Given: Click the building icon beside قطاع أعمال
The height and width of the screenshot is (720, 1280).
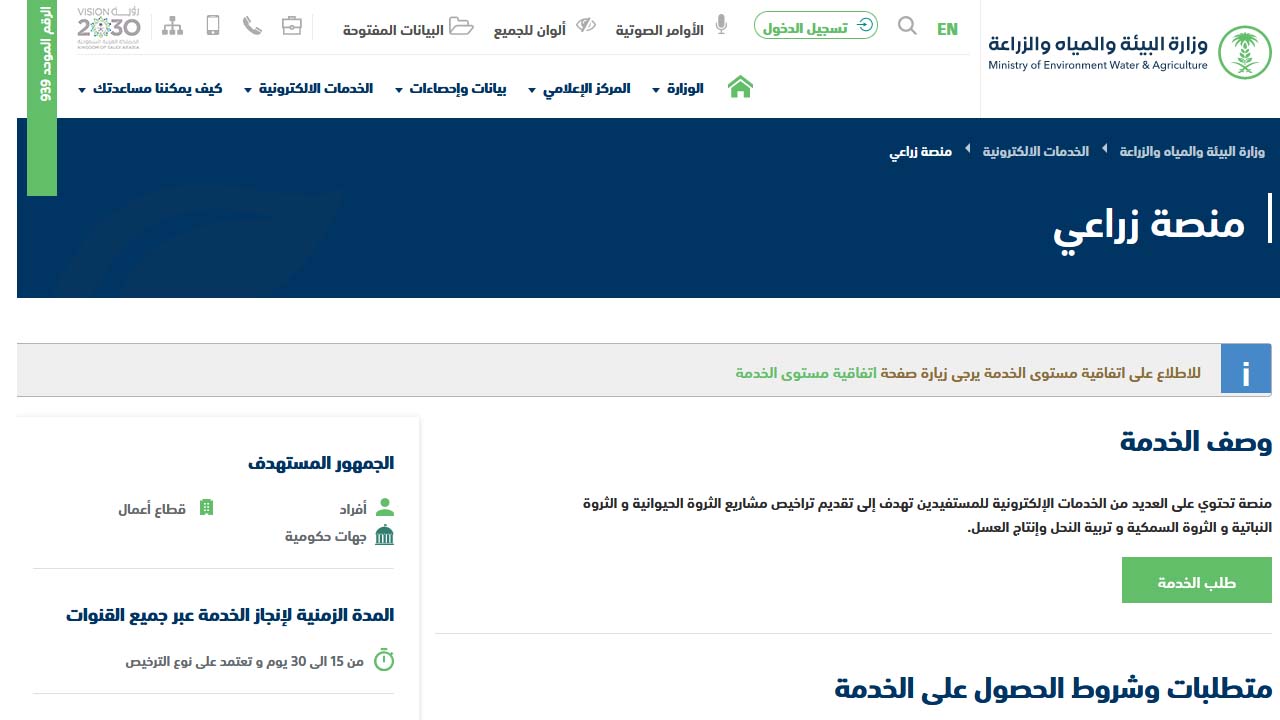Looking at the screenshot, I should (206, 508).
